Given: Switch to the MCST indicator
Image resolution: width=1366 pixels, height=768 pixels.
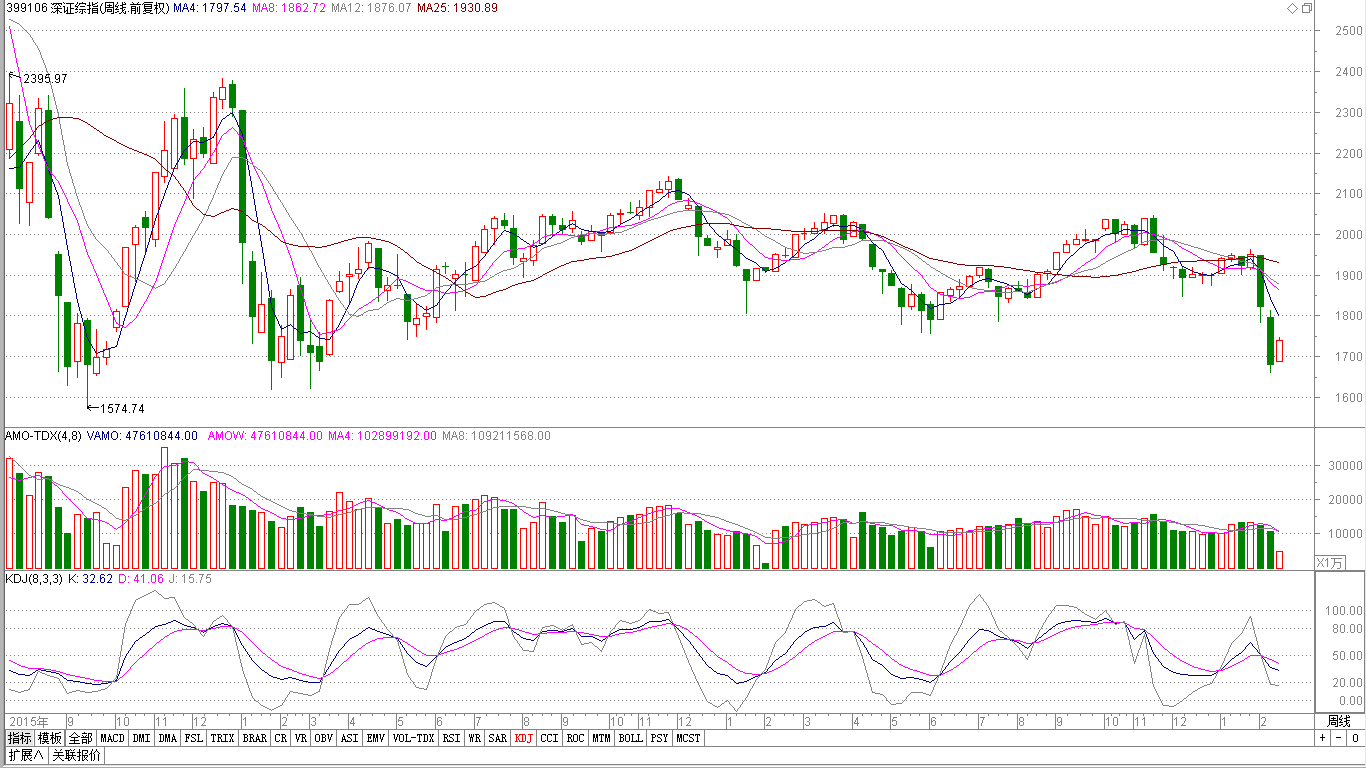Looking at the screenshot, I should tap(688, 738).
